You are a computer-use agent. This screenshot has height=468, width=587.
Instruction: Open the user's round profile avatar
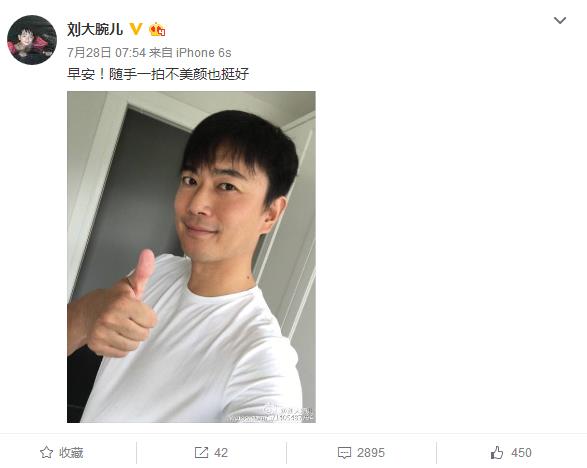coord(32,40)
